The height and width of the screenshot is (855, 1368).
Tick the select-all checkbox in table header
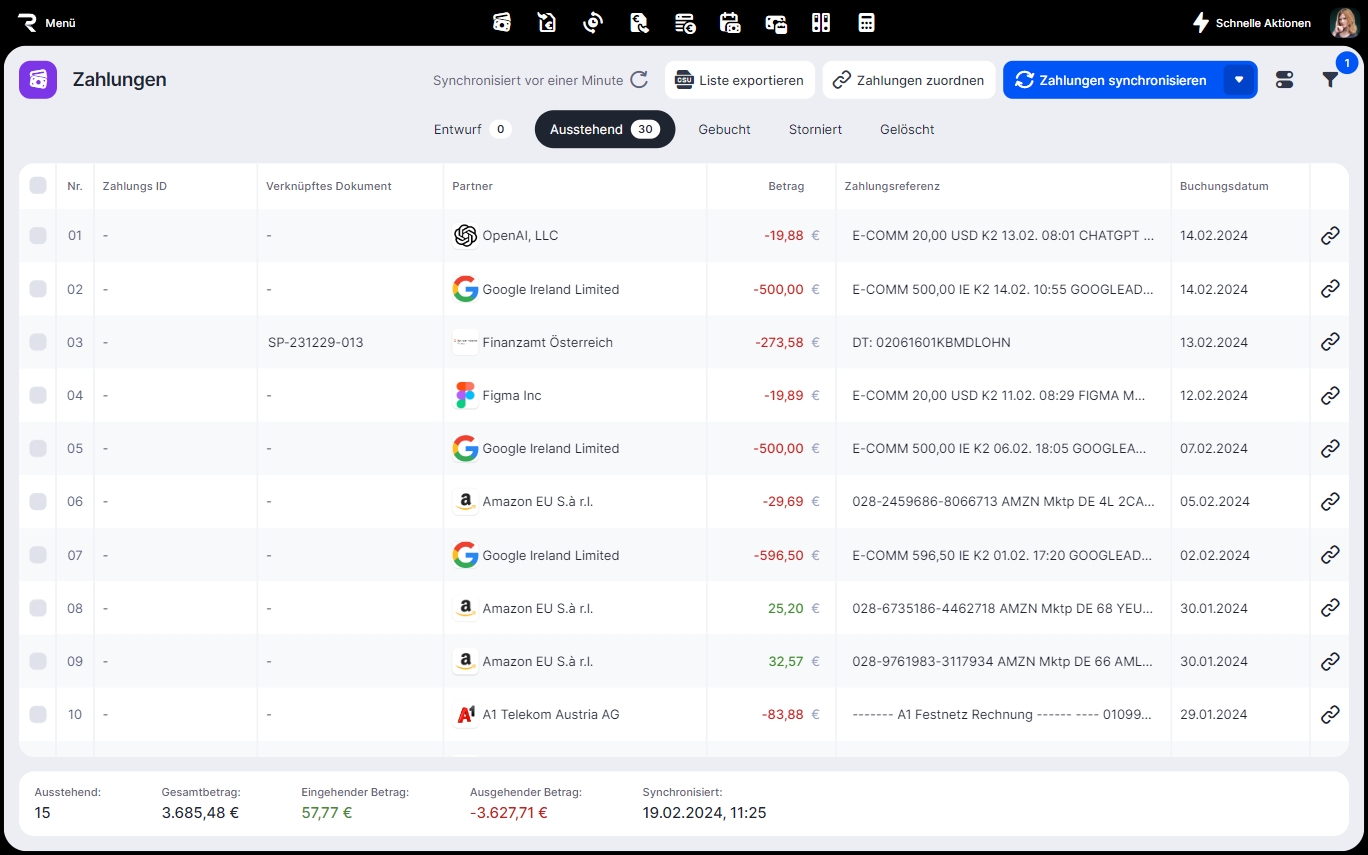tap(38, 185)
